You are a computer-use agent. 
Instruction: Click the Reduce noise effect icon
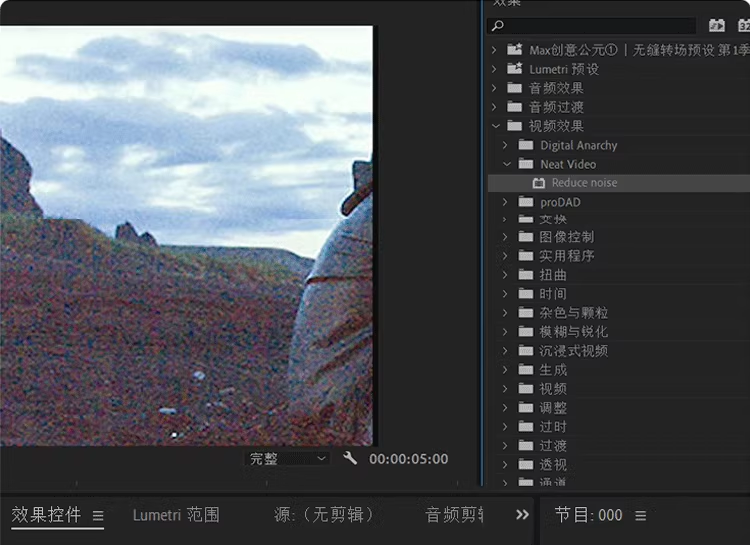(x=538, y=183)
